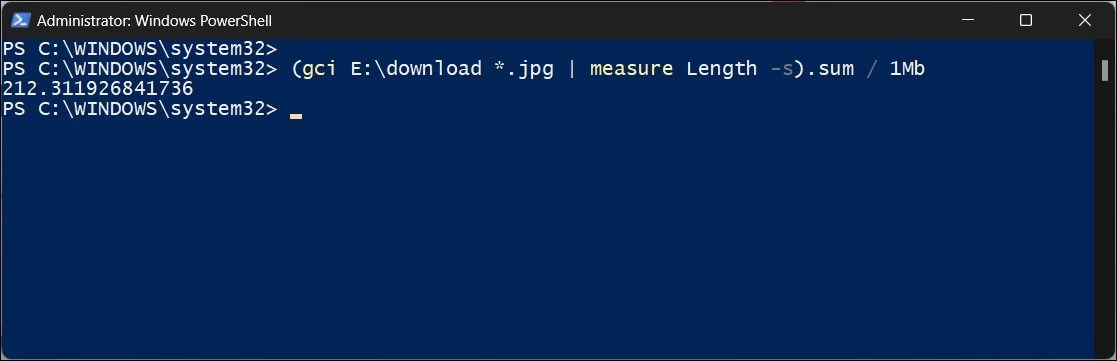Viewport: 1117px width, 361px height.
Task: Click the E:\download path text
Action: point(414,69)
